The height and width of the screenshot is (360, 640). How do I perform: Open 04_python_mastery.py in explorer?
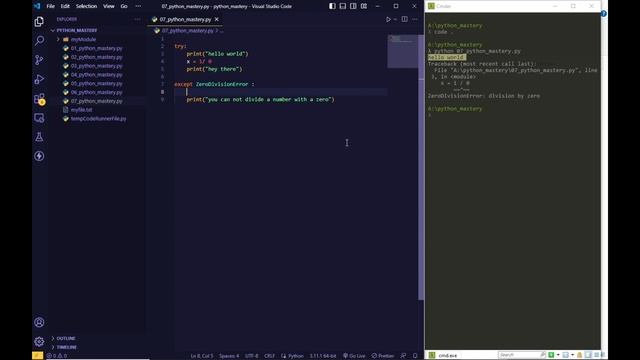(x=96, y=75)
